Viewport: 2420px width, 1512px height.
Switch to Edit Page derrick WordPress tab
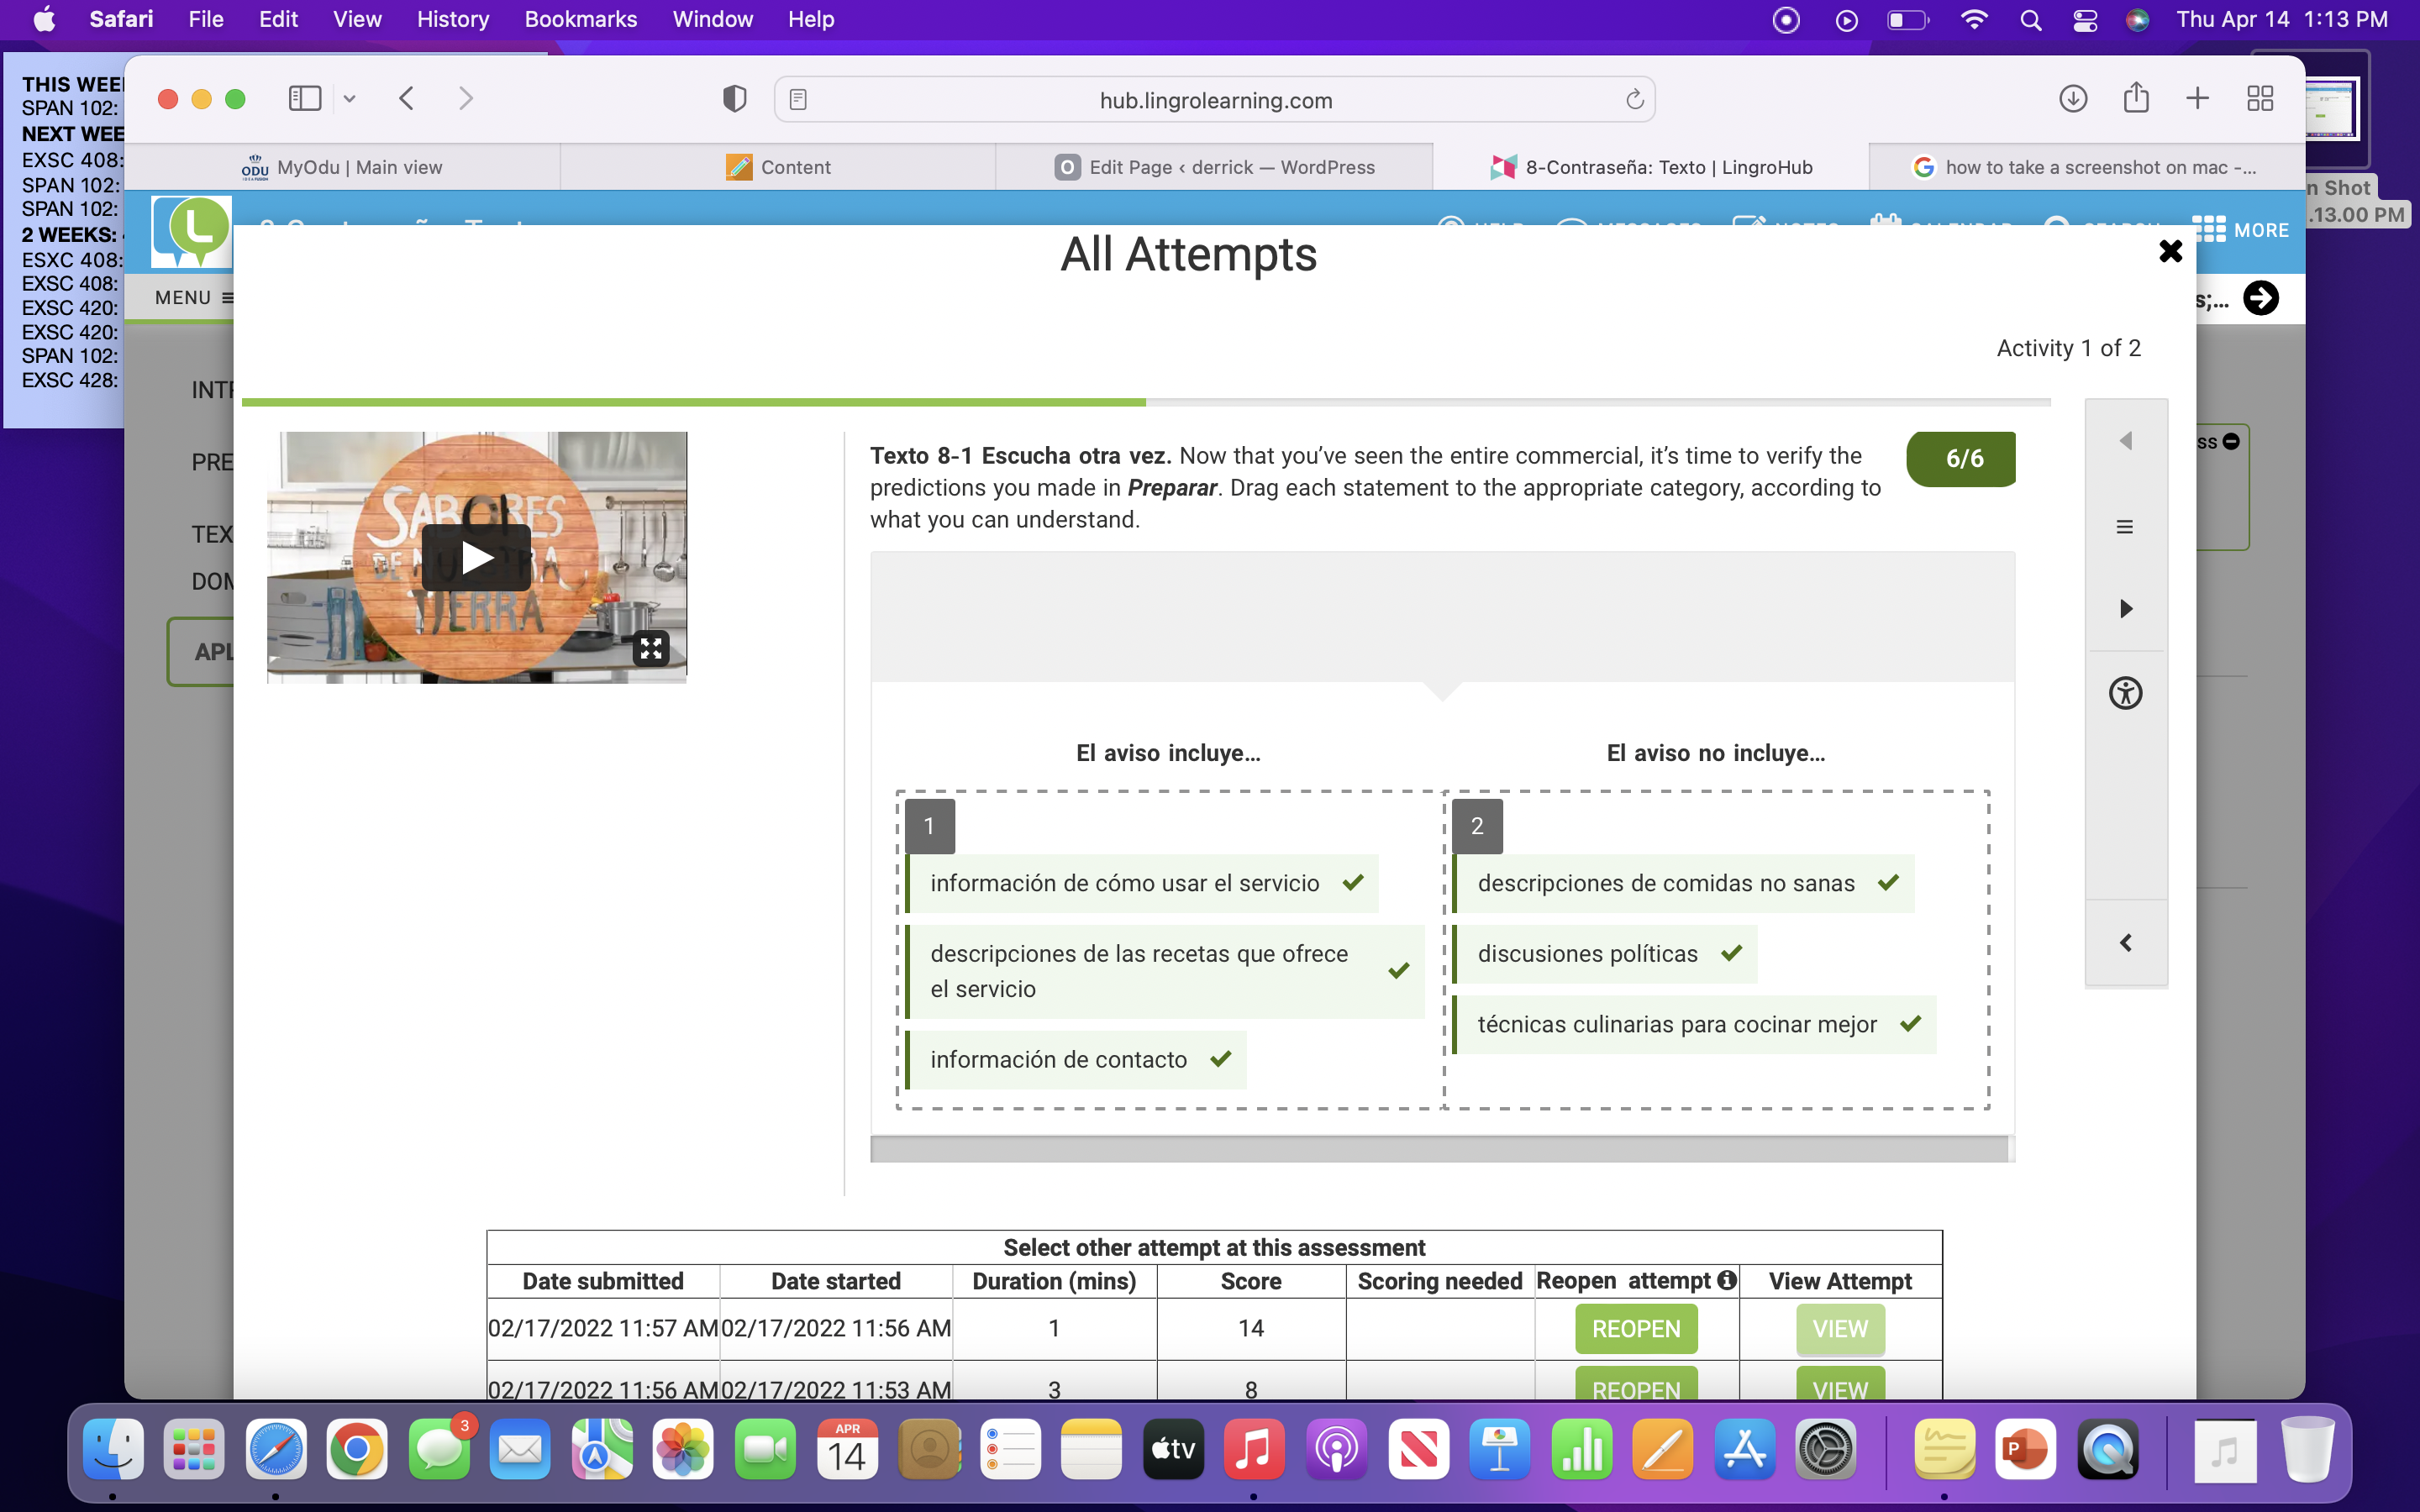pyautogui.click(x=1214, y=167)
